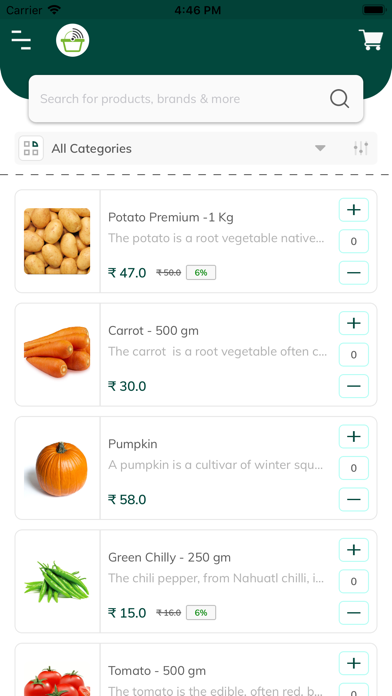The image size is (392, 696).
Task: Increase Potato Premium quantity with plus
Action: (x=354, y=210)
